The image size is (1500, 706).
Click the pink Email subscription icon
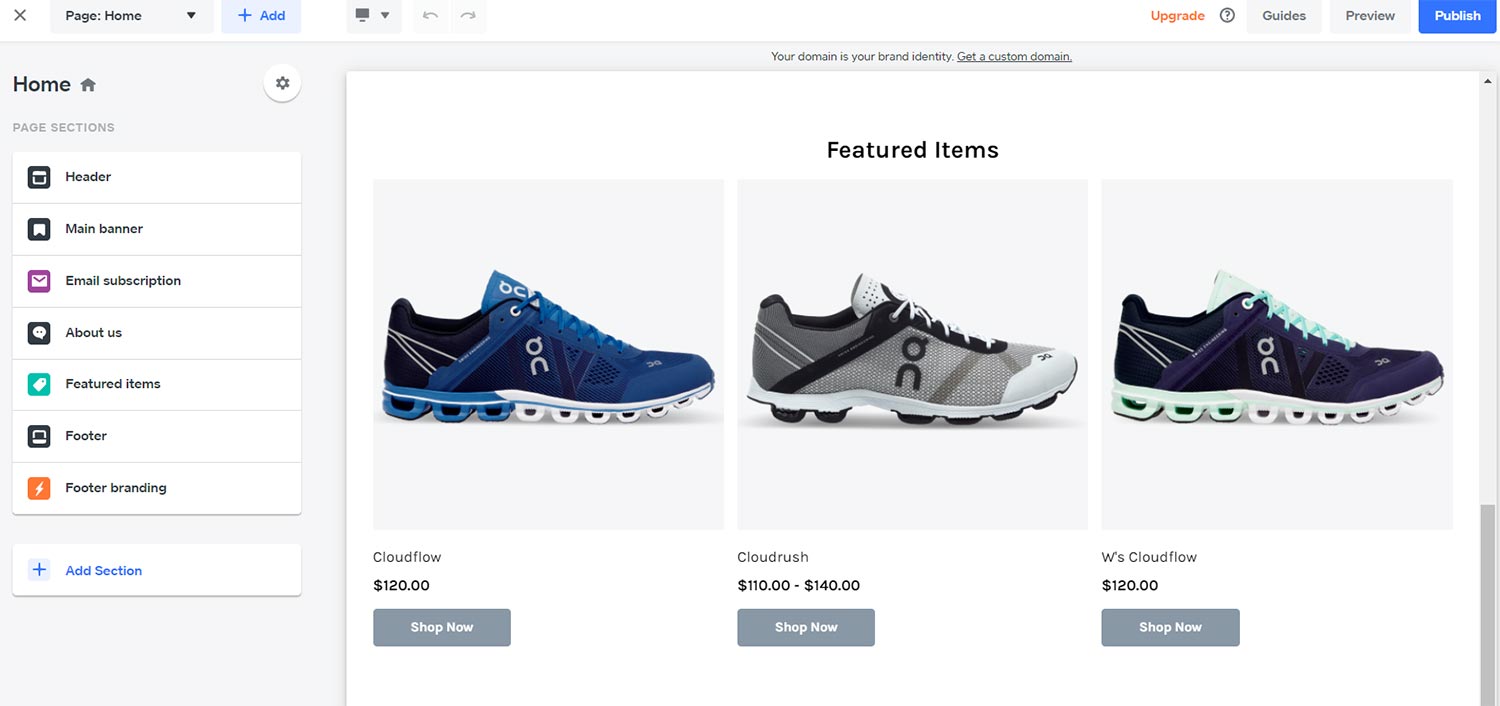click(38, 280)
